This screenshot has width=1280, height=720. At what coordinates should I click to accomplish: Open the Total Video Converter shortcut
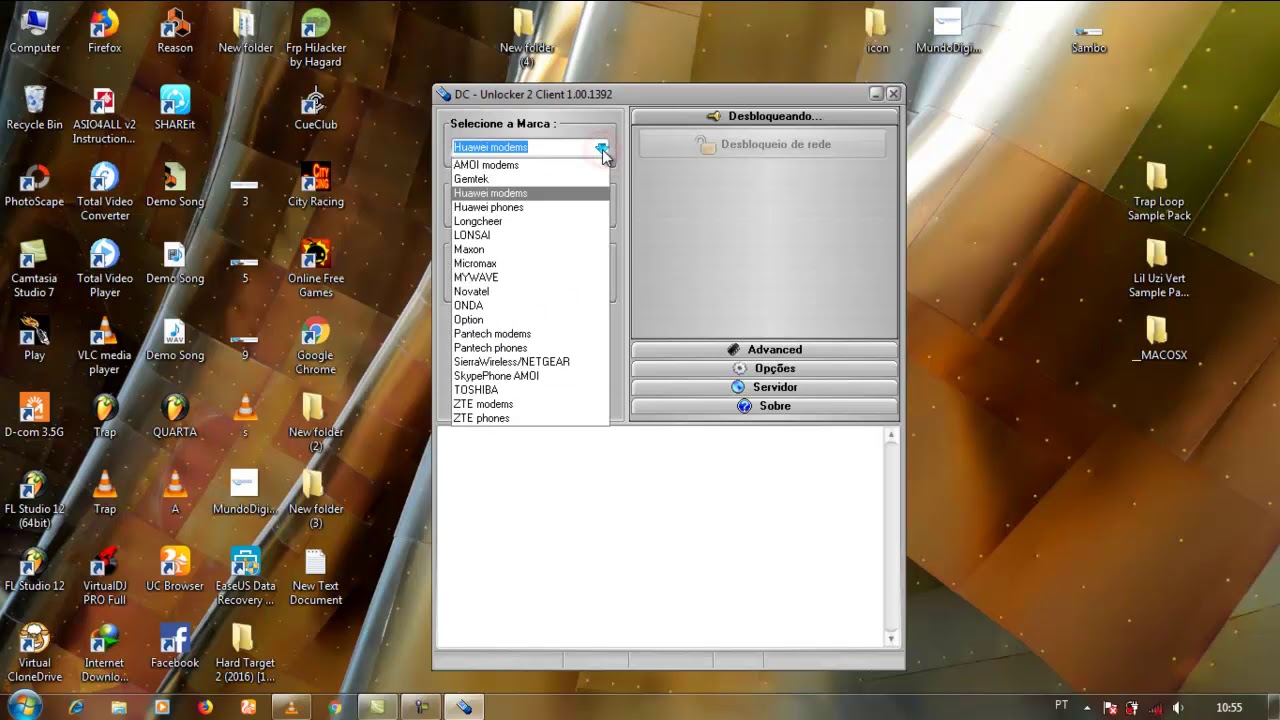(104, 192)
